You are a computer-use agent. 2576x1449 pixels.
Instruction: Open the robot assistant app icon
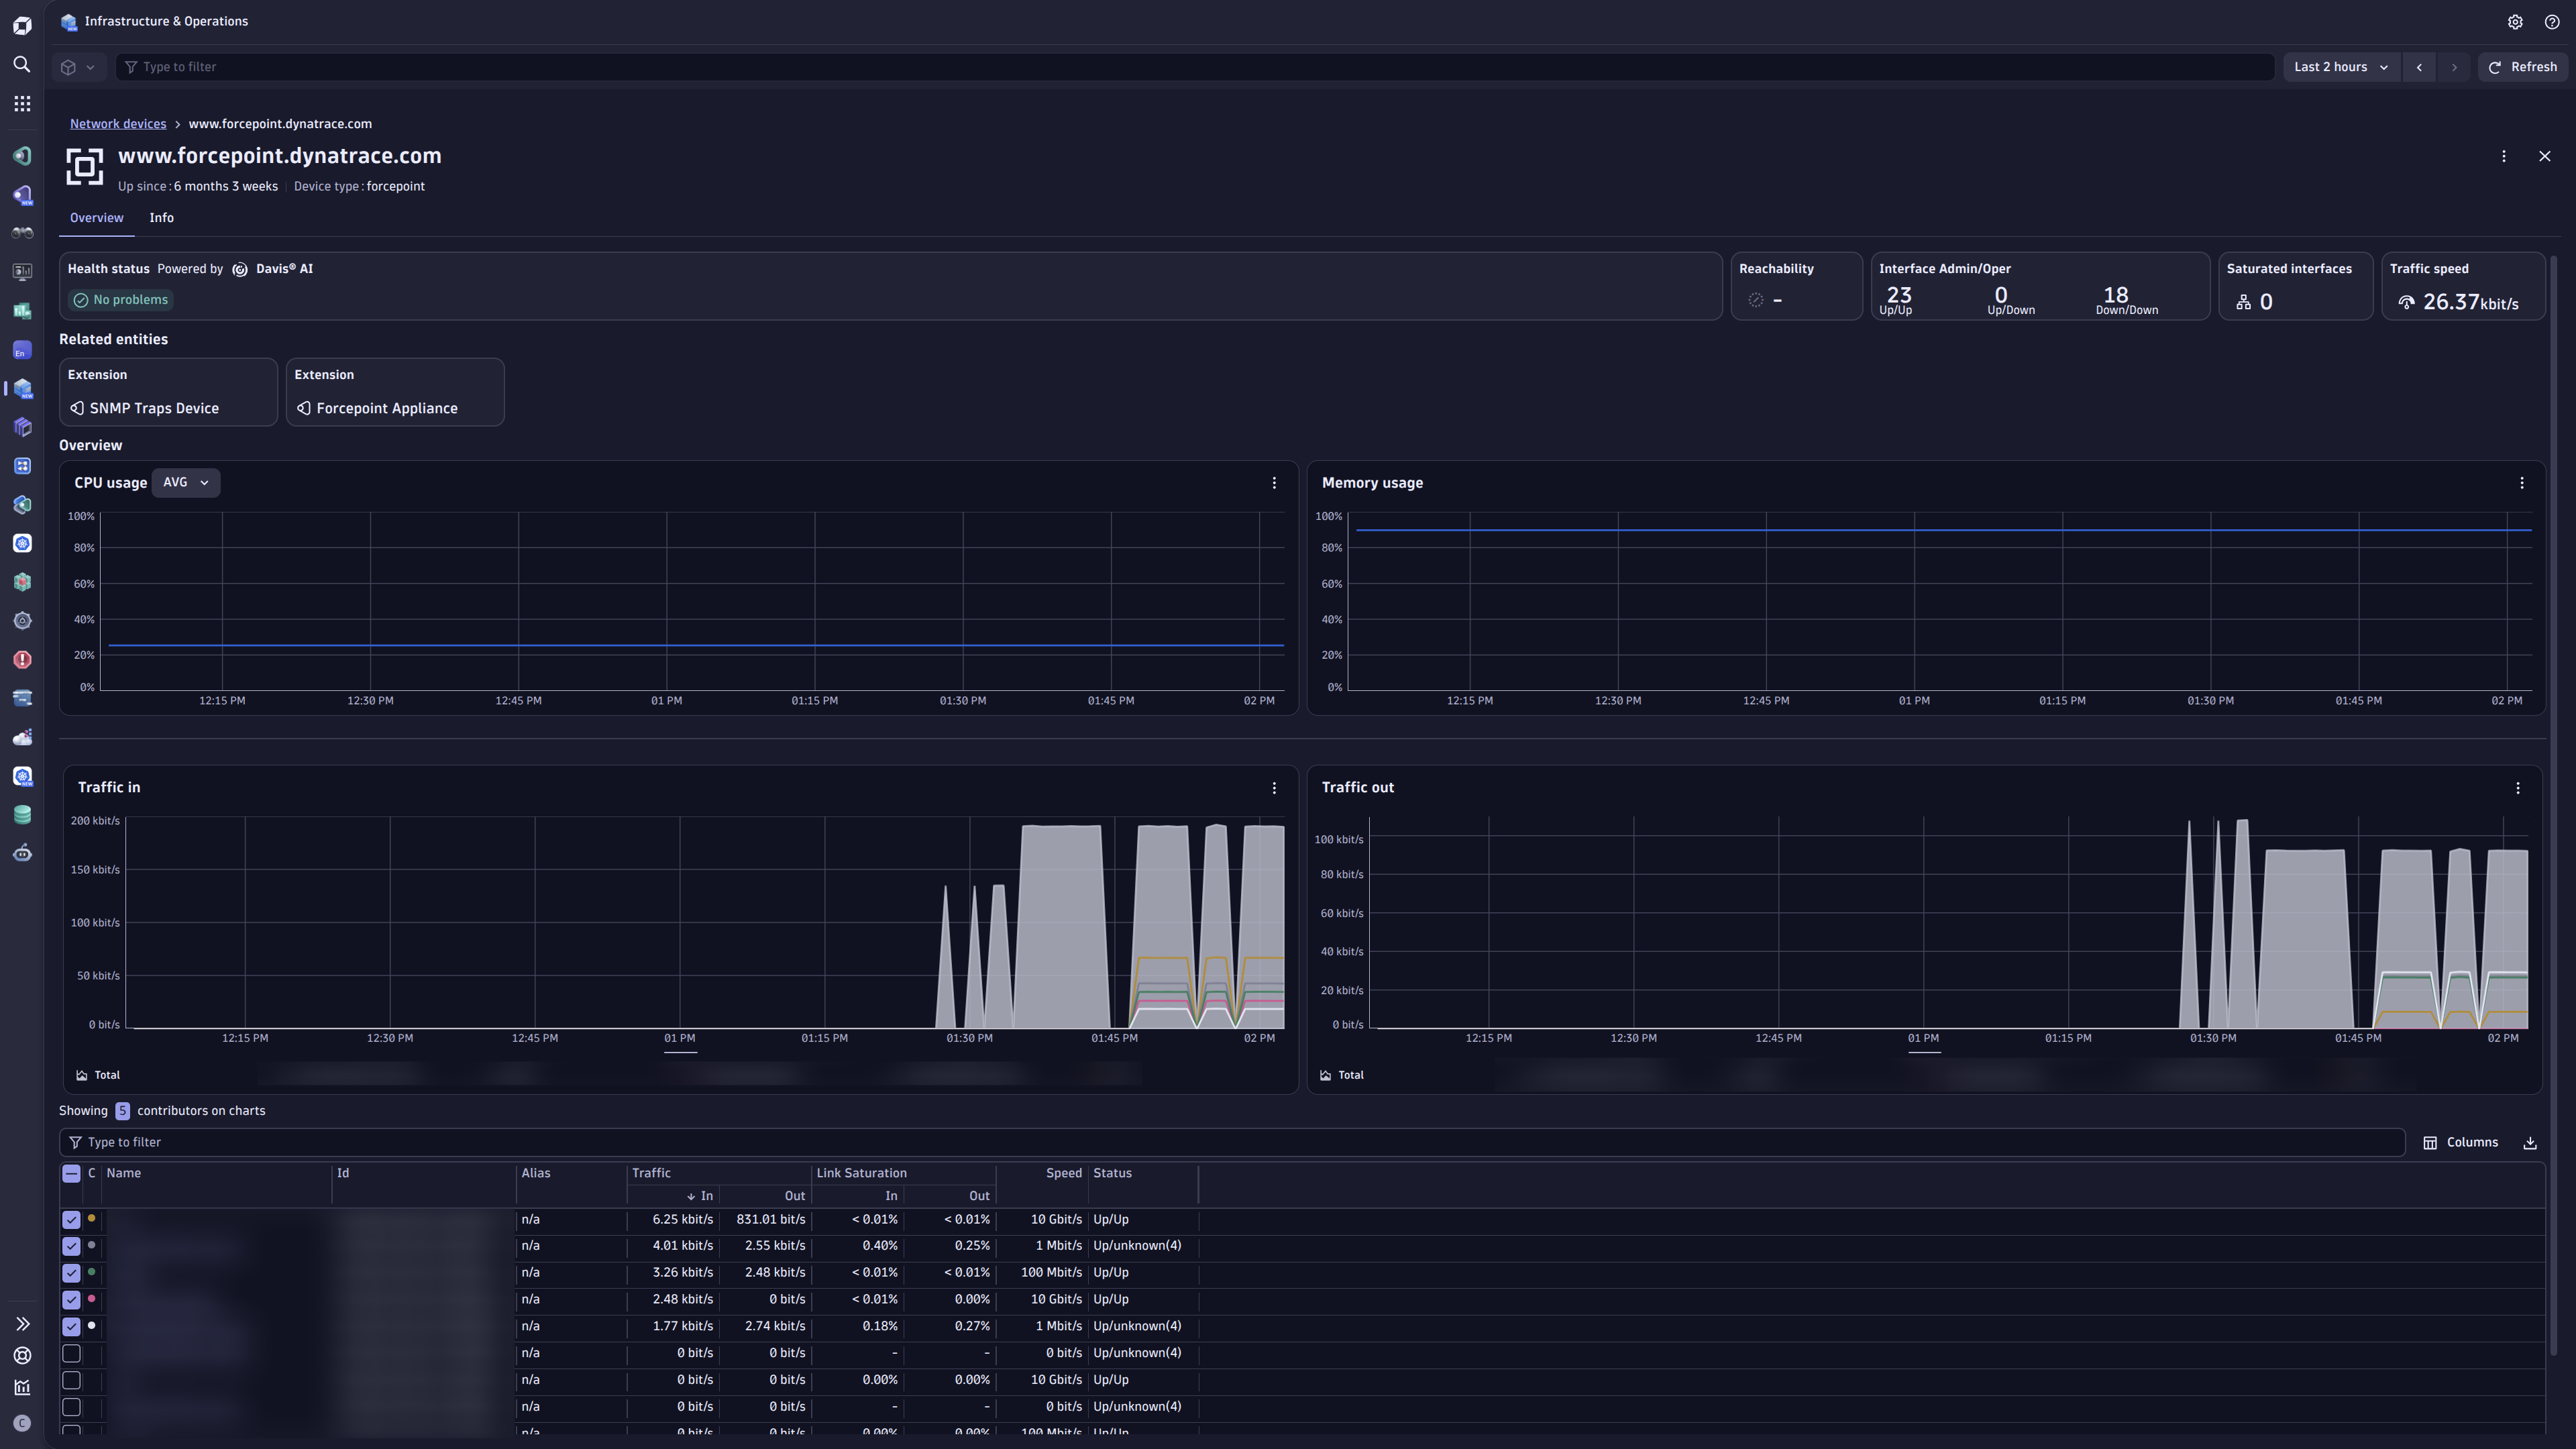tap(22, 853)
